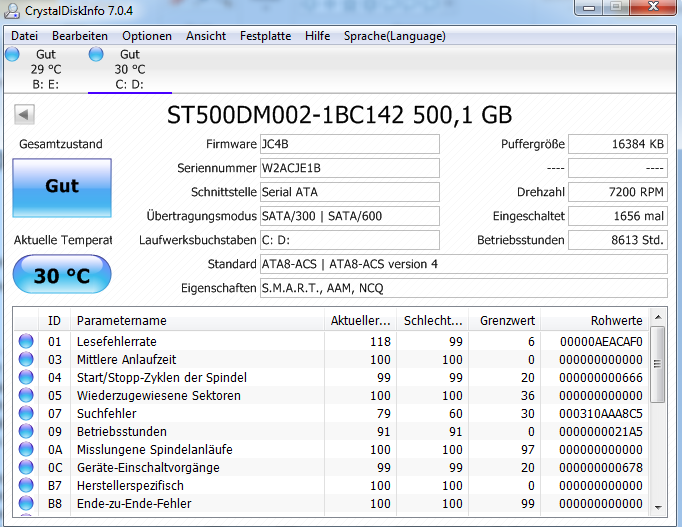Click status orb for Mittlere Anlaufzeit row
The image size is (682, 527).
point(26,360)
